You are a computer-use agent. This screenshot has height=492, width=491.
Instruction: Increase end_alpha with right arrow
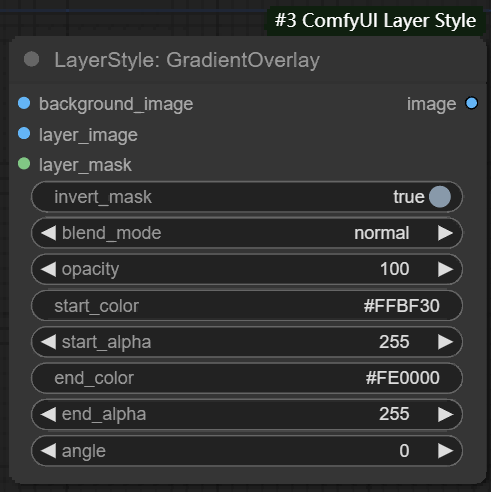click(445, 414)
